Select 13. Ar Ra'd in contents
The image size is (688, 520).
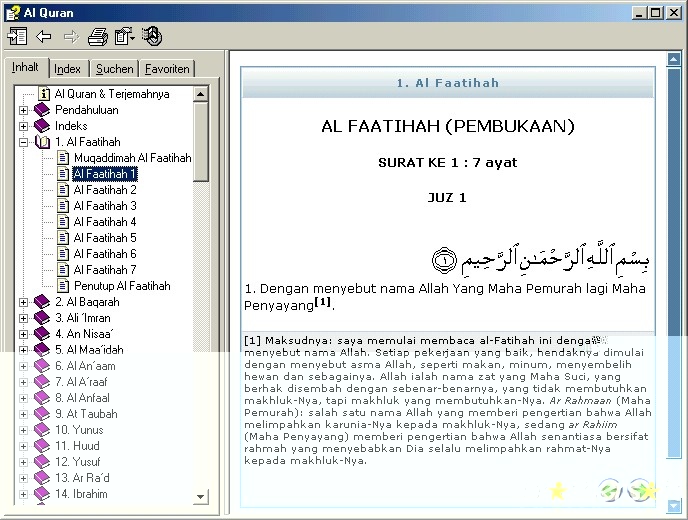pyautogui.click(x=82, y=478)
